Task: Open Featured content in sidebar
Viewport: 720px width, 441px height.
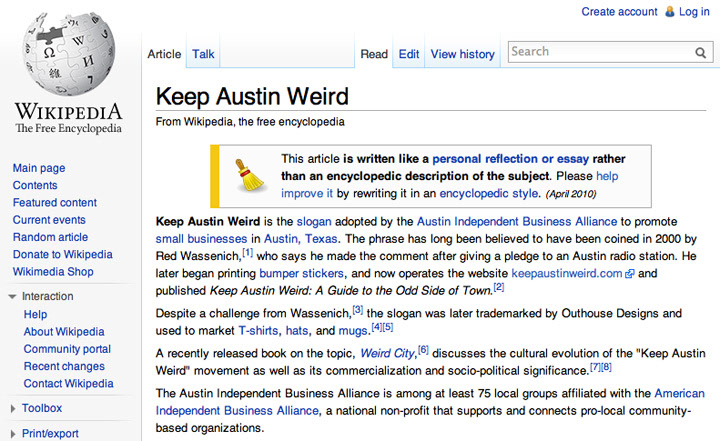Action: [55, 203]
